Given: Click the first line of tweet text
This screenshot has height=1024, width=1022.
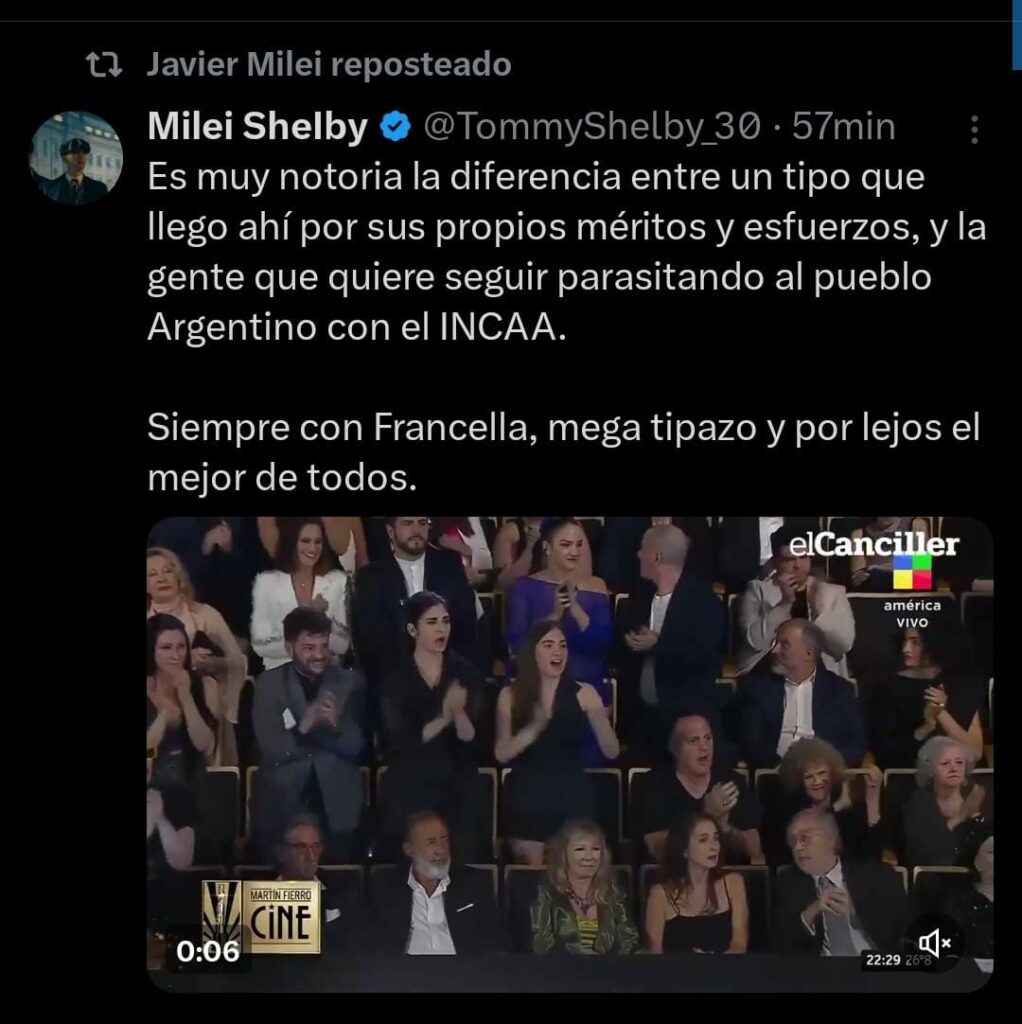Looking at the screenshot, I should [536, 177].
